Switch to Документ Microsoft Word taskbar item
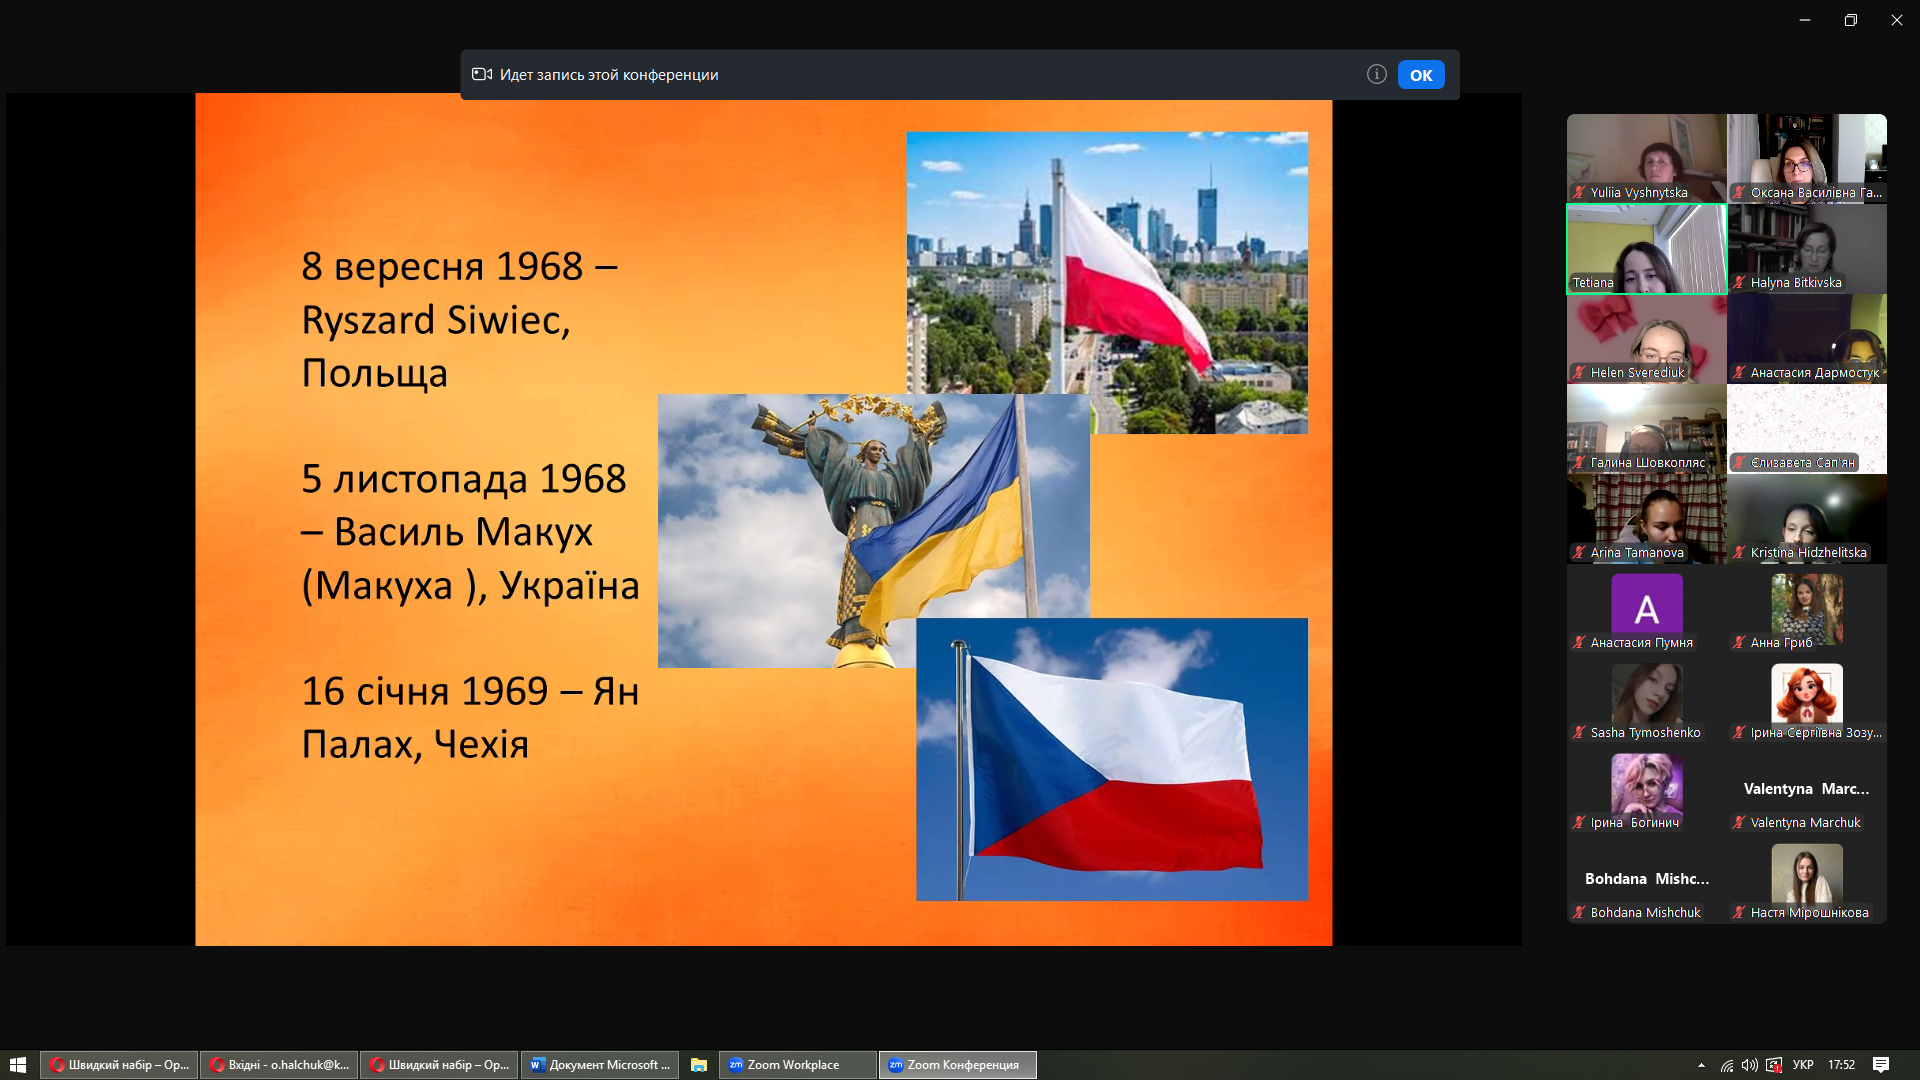1920x1080 pixels. click(600, 1065)
